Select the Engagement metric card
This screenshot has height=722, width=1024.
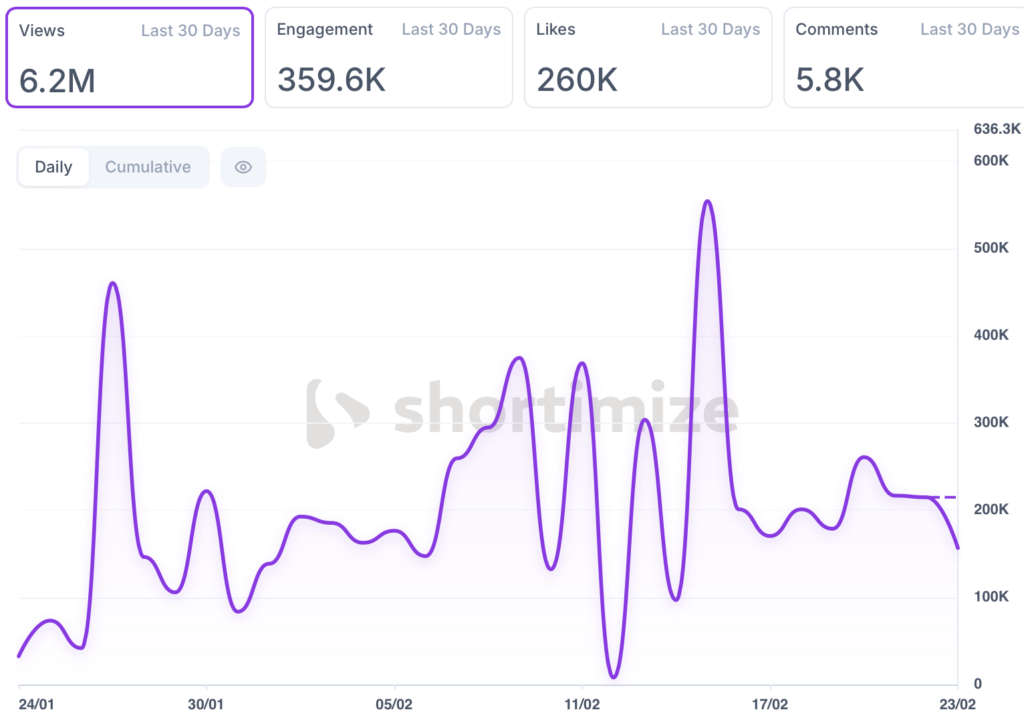388,58
